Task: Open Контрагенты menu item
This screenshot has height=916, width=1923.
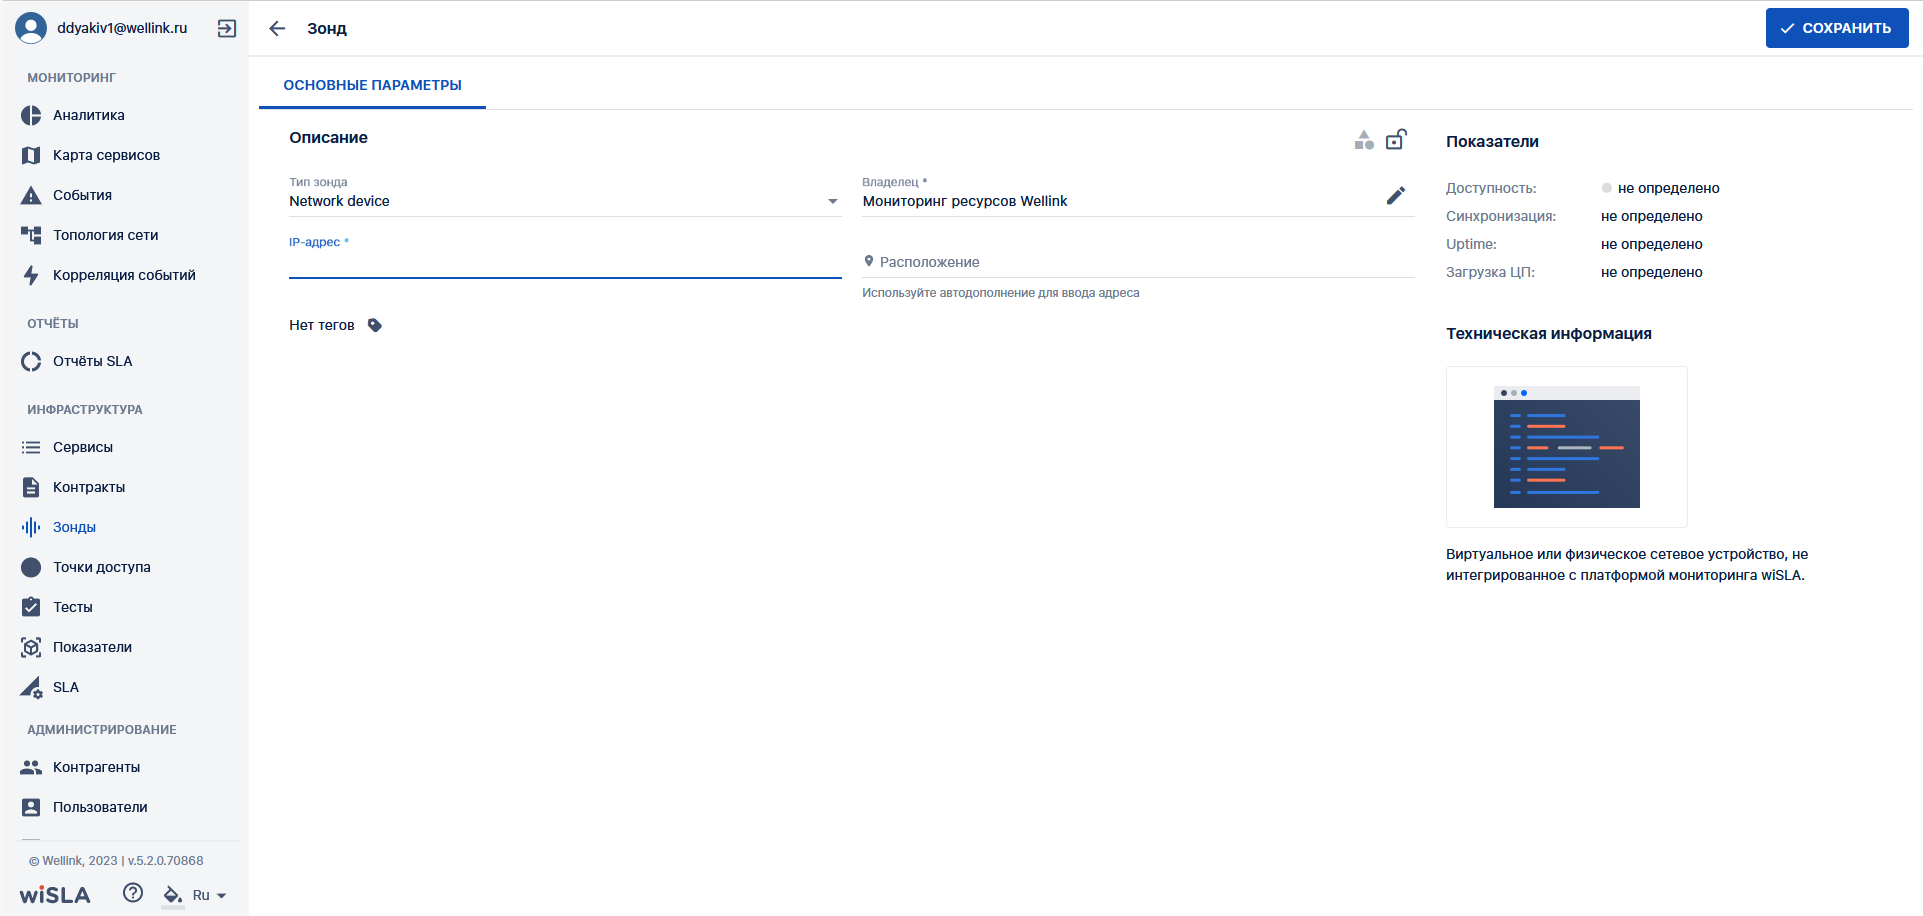Action: (x=96, y=767)
